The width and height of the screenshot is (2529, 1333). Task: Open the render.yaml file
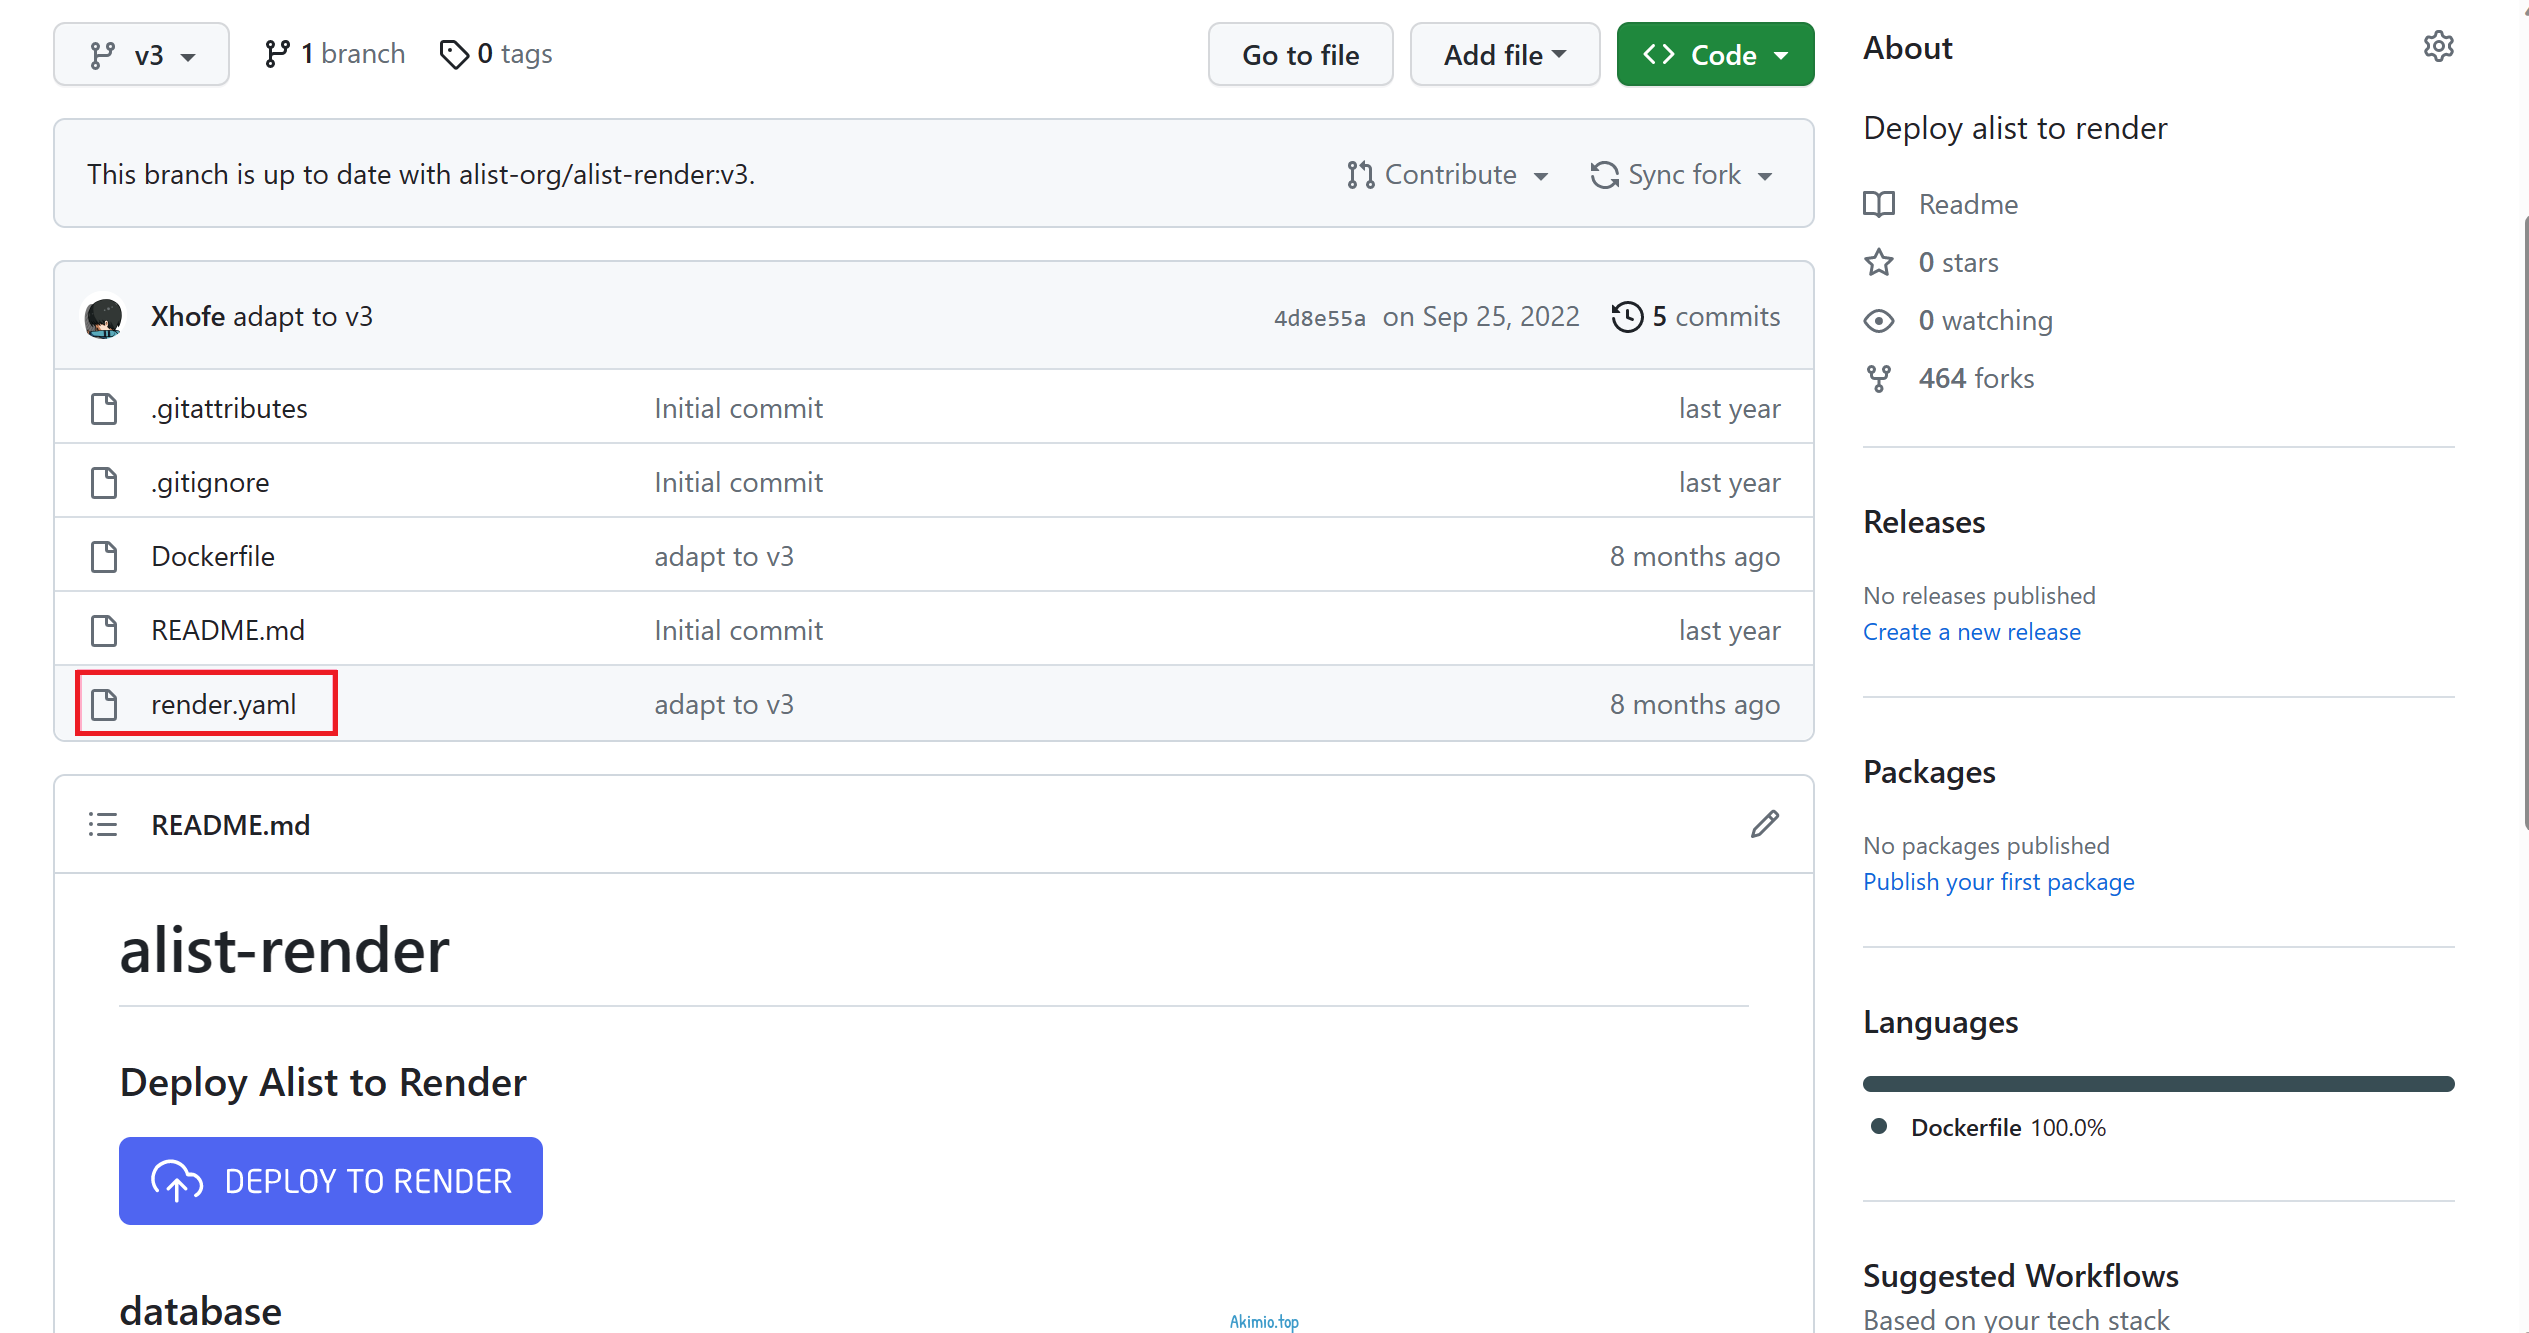[224, 705]
